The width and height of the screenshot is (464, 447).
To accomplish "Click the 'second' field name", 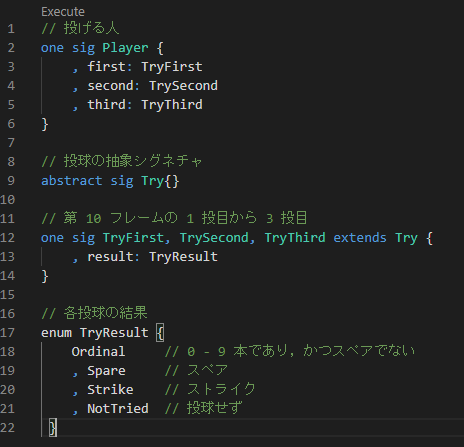I will (x=110, y=86).
